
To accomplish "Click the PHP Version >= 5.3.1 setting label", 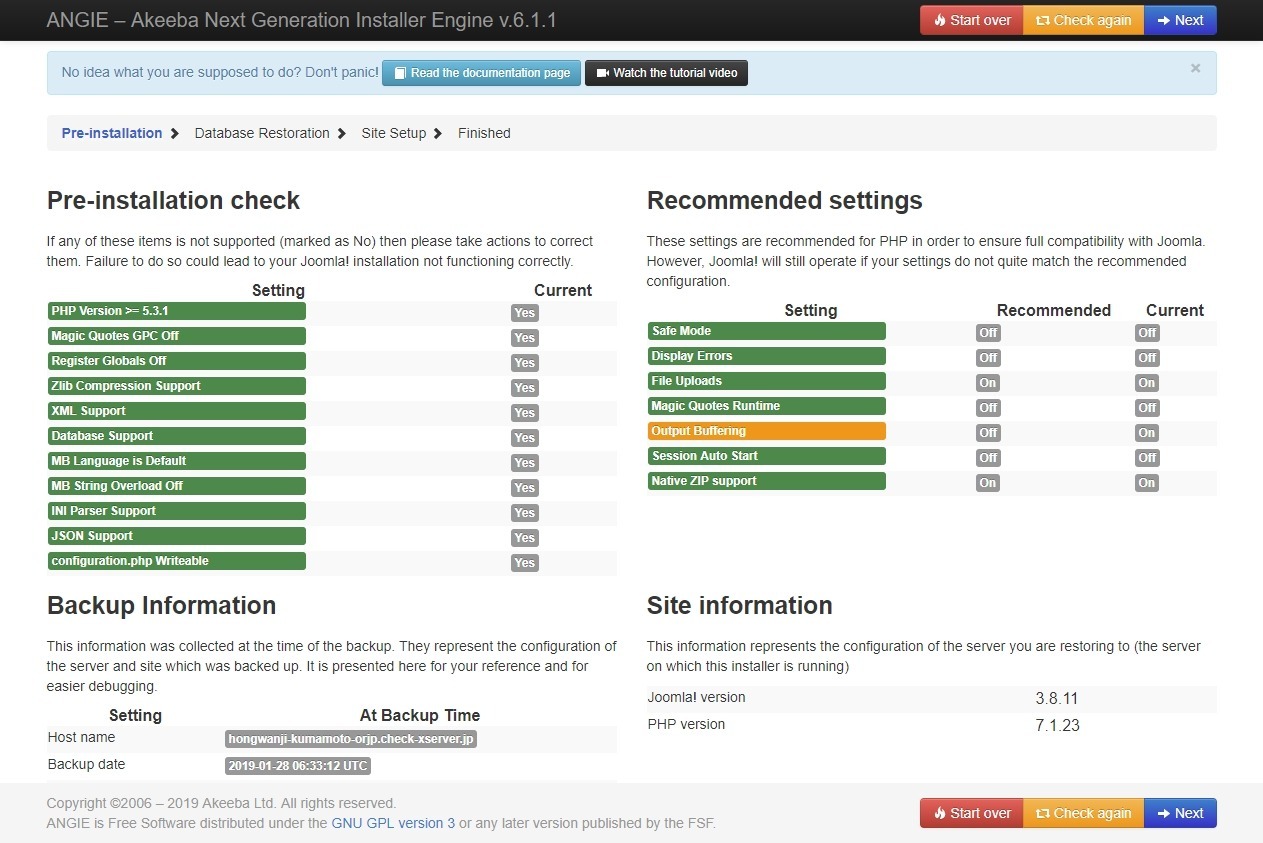I will click(x=177, y=311).
